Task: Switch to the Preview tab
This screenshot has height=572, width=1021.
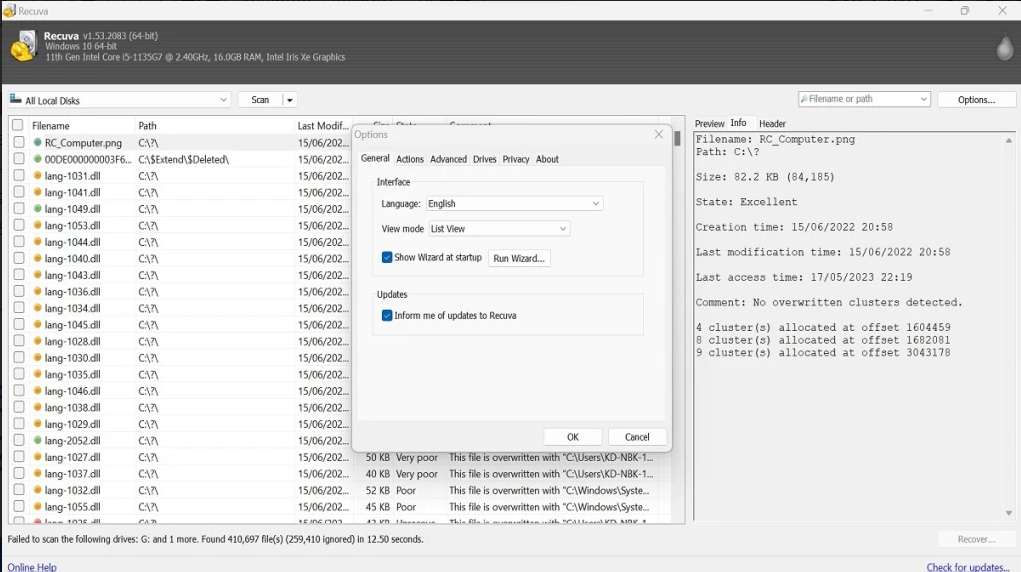Action: click(709, 123)
